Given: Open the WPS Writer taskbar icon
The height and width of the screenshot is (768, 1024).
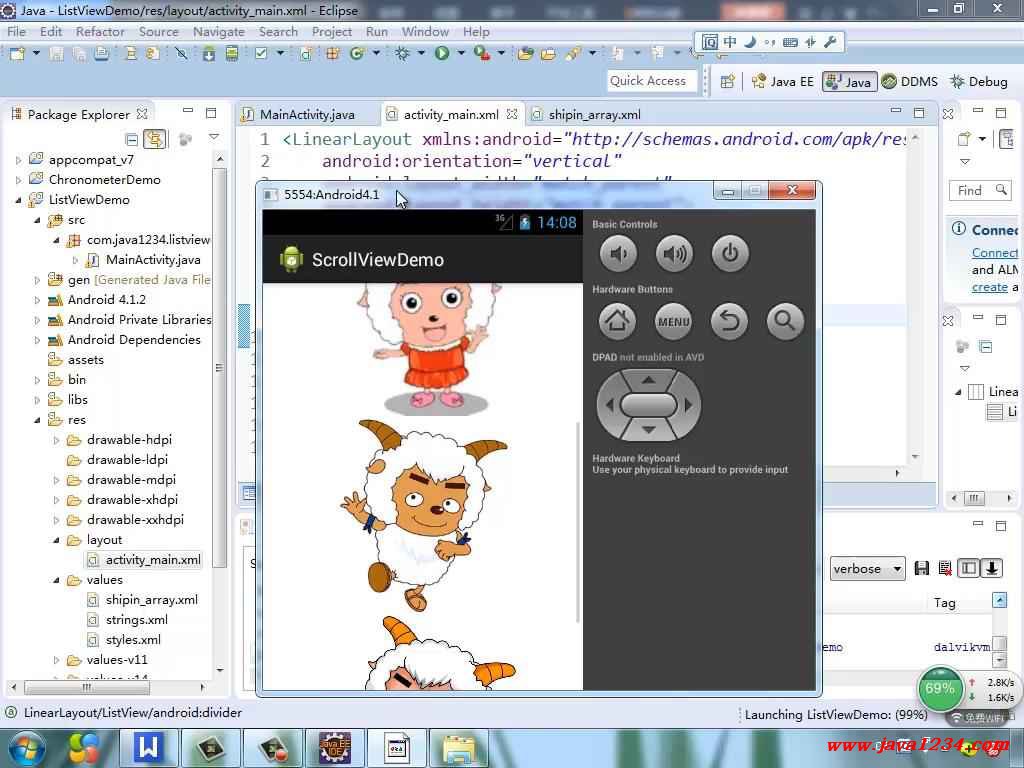Looking at the screenshot, I should coord(148,747).
